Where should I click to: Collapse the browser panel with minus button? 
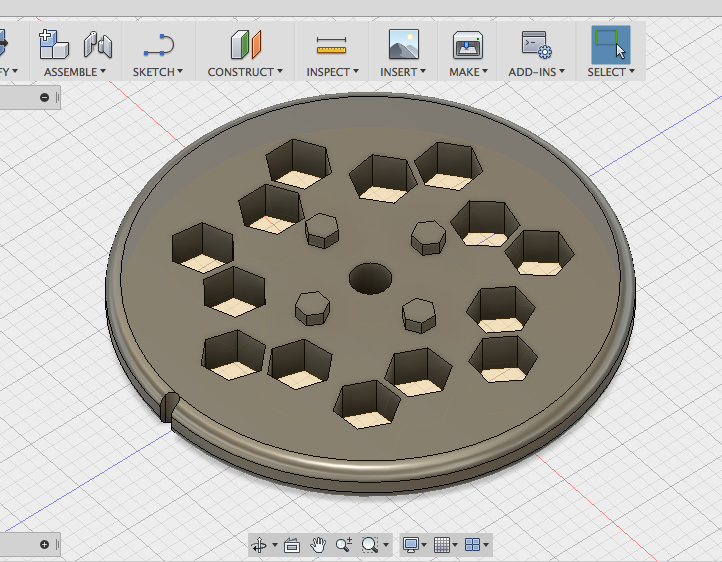pos(45,97)
